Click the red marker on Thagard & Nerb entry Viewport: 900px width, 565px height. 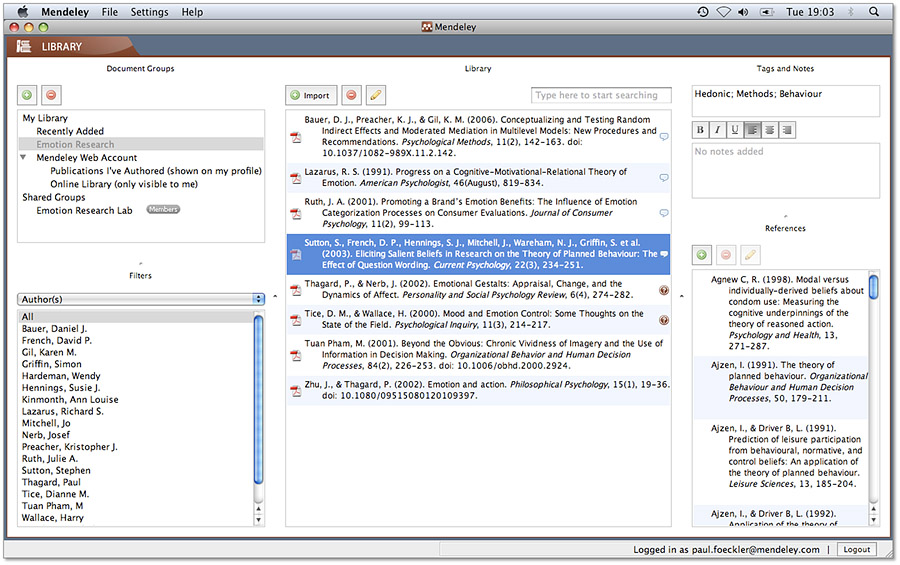point(664,290)
